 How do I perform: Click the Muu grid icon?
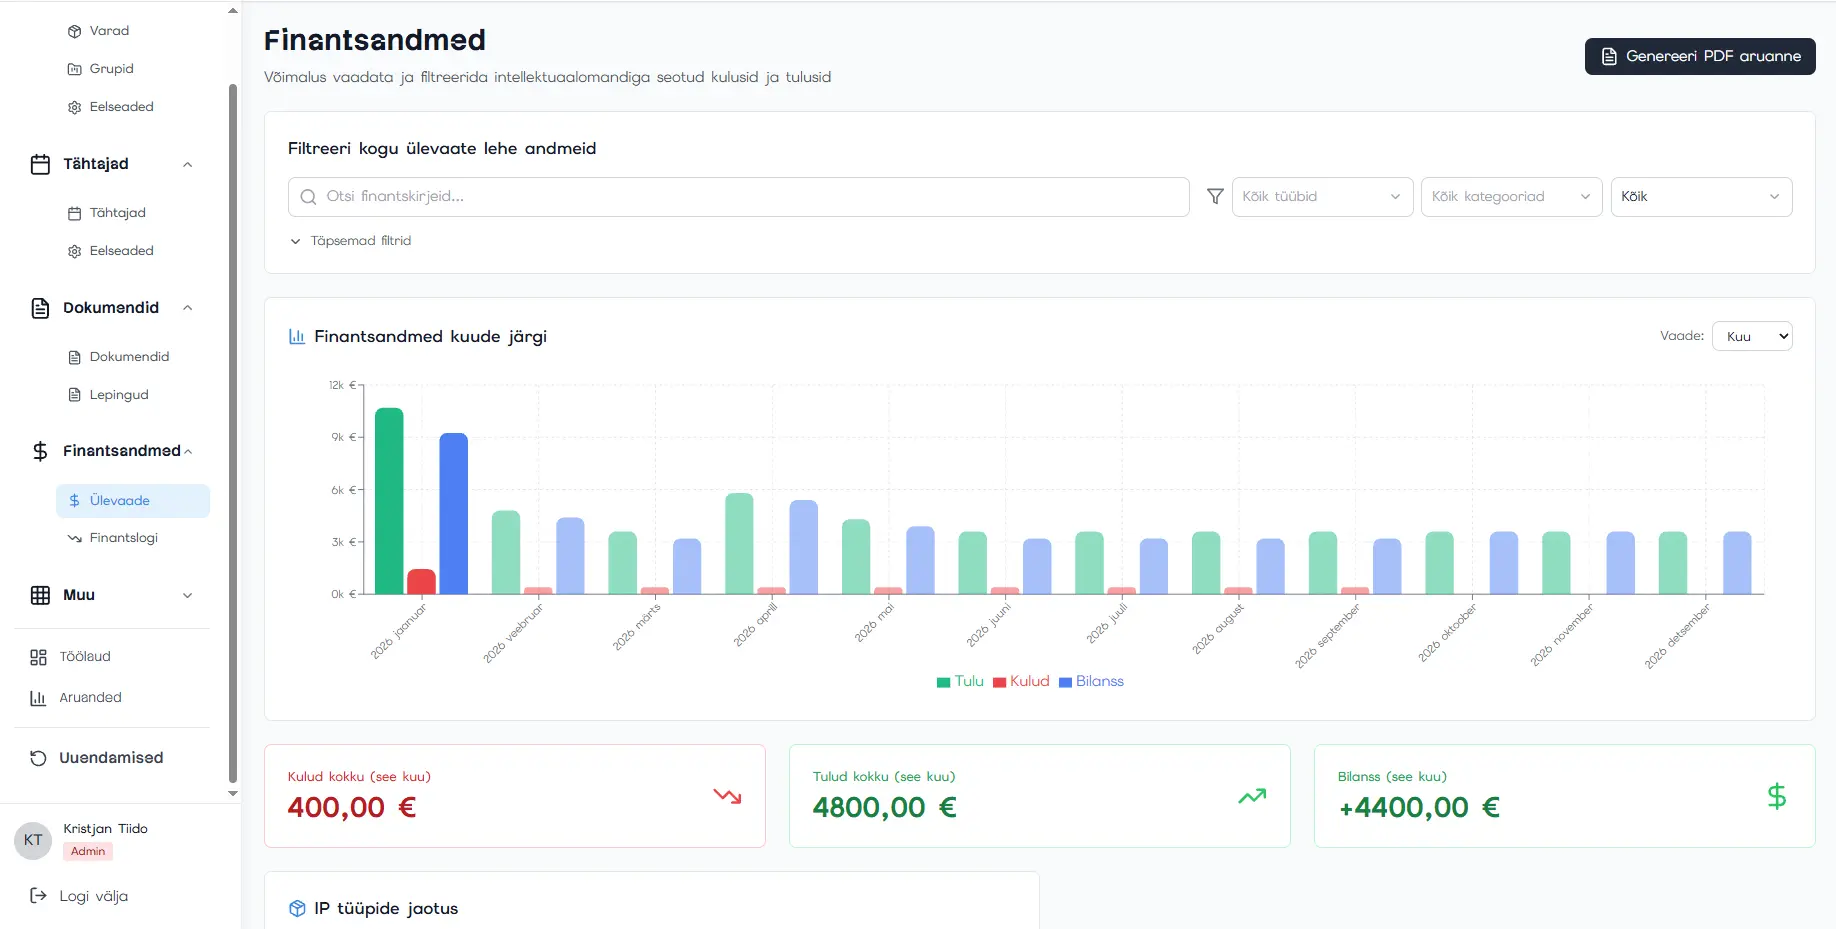pos(40,595)
